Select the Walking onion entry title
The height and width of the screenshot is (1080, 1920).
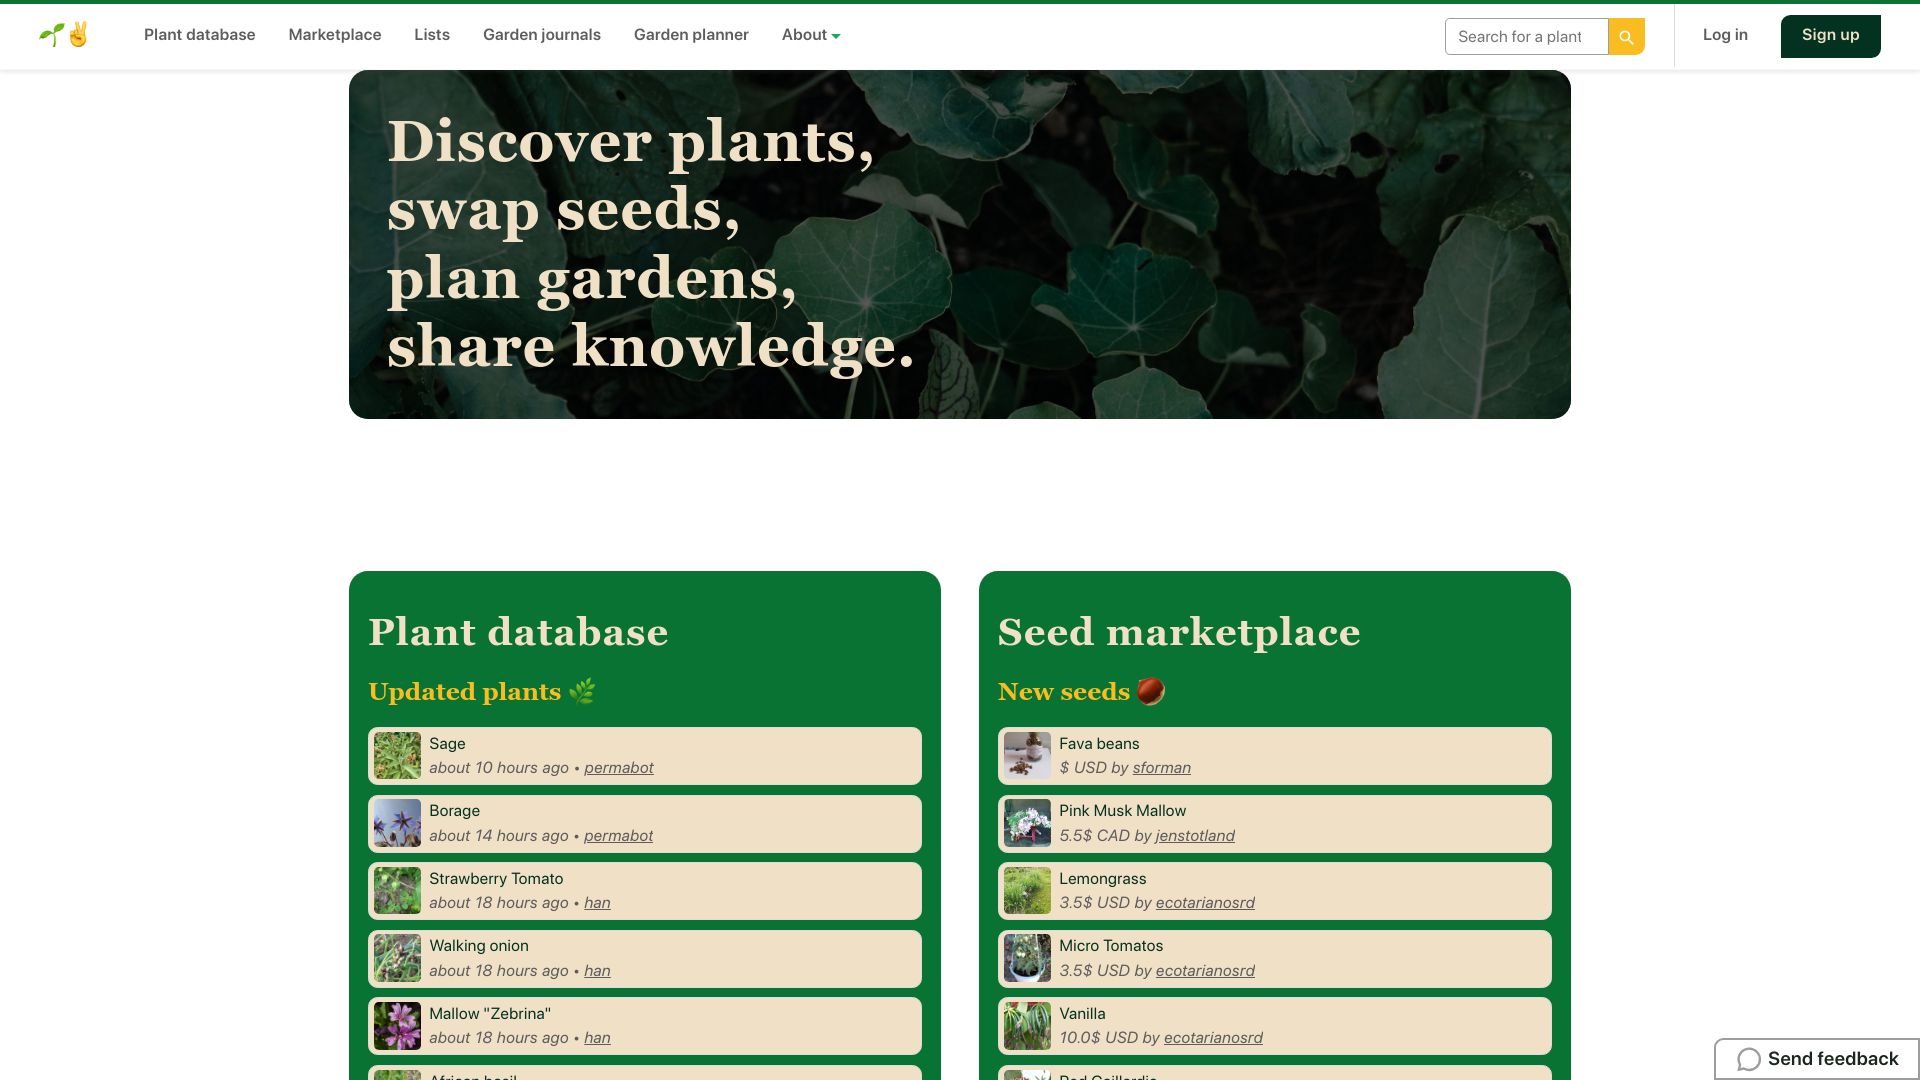(479, 946)
